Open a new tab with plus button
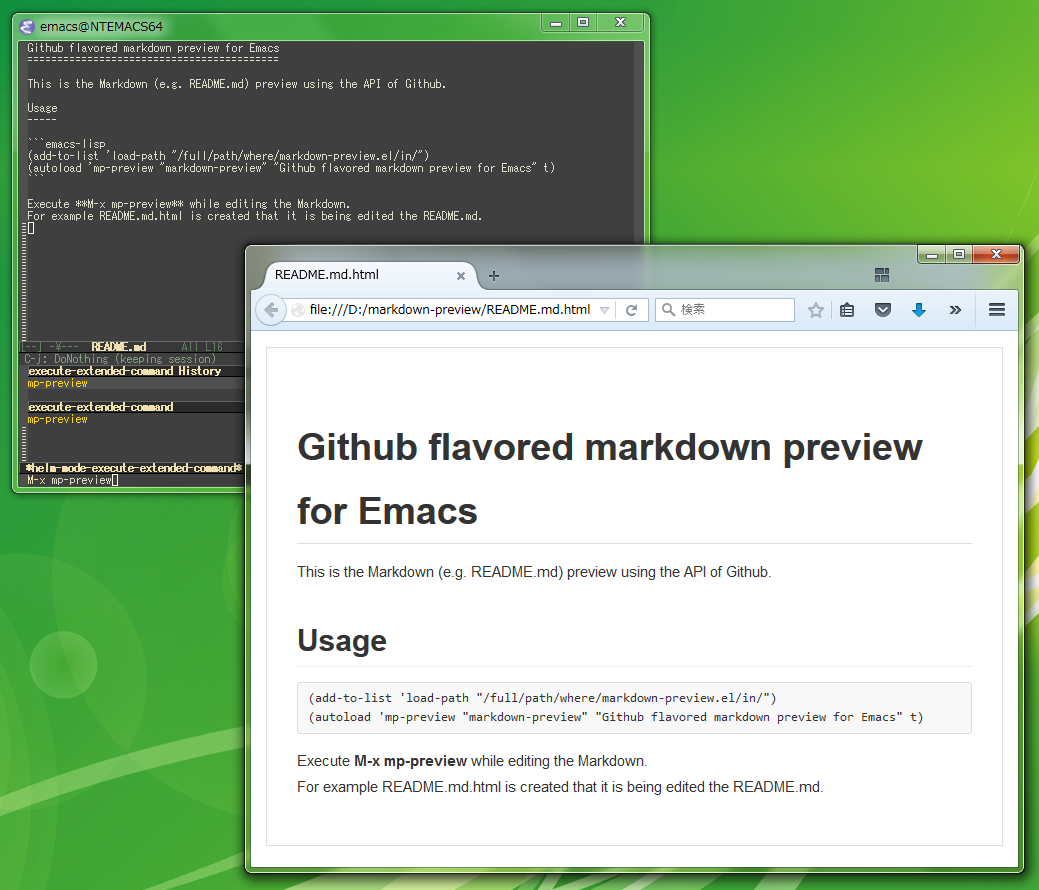The width and height of the screenshot is (1039, 890). pos(494,276)
